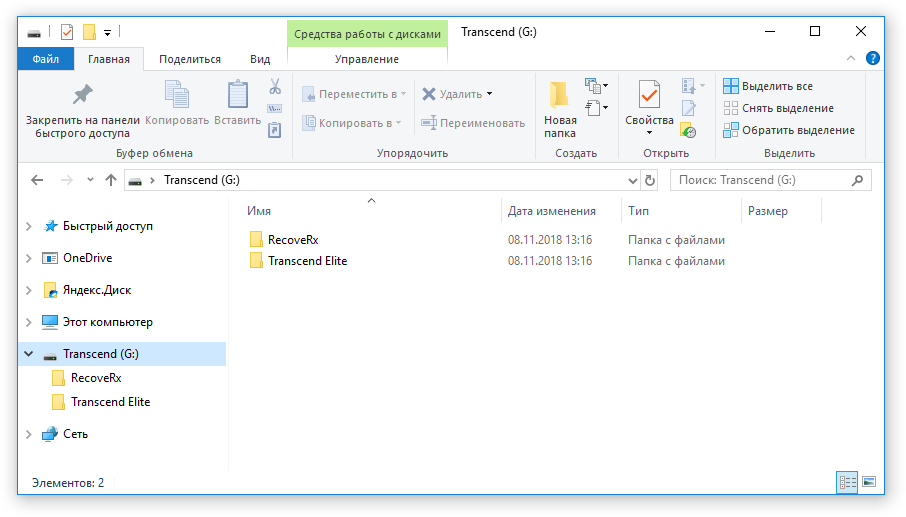This screenshot has height=517, width=906.
Task: Click the Properties icon in the quick access toolbar
Action: (x=67, y=32)
